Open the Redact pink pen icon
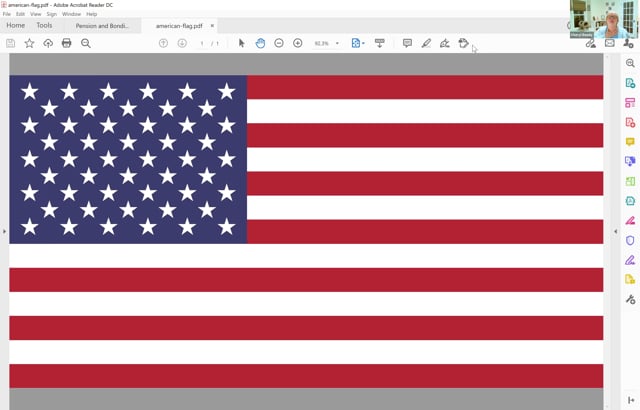This screenshot has width=640, height=410. pos(630,221)
